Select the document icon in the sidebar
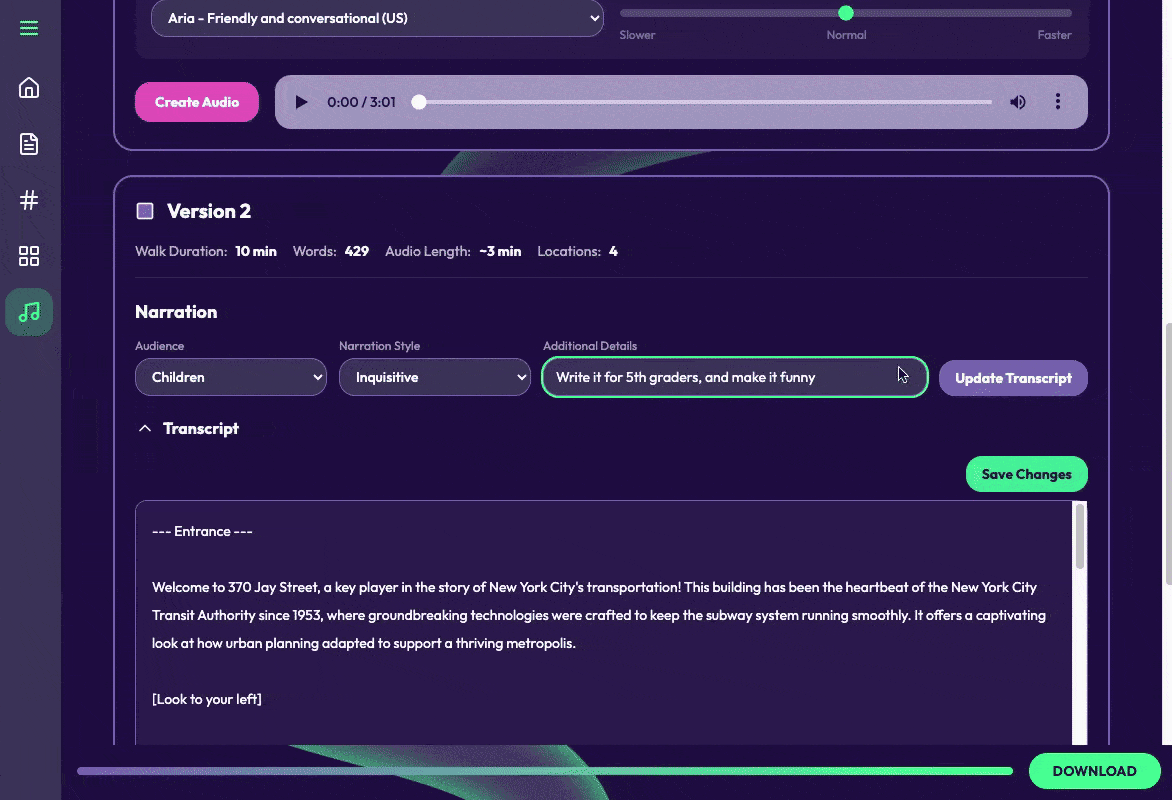This screenshot has height=800, width=1172. click(29, 144)
